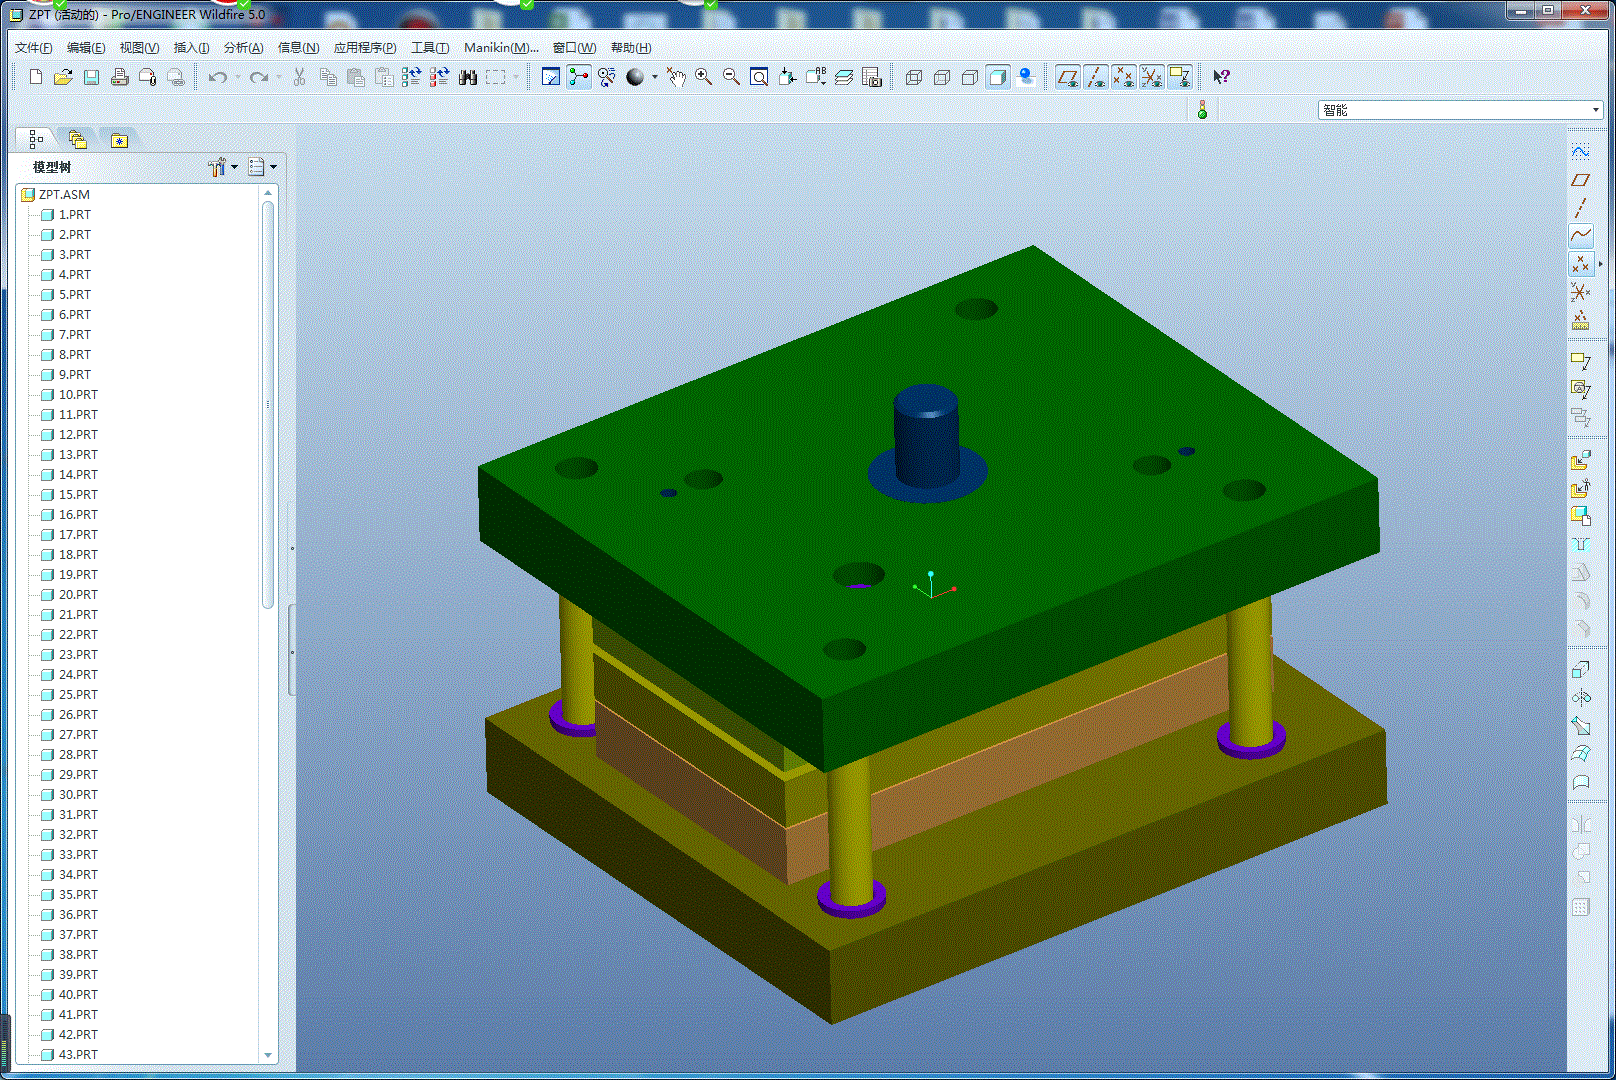
Task: Open the Layers stack icon
Action: pyautogui.click(x=844, y=77)
